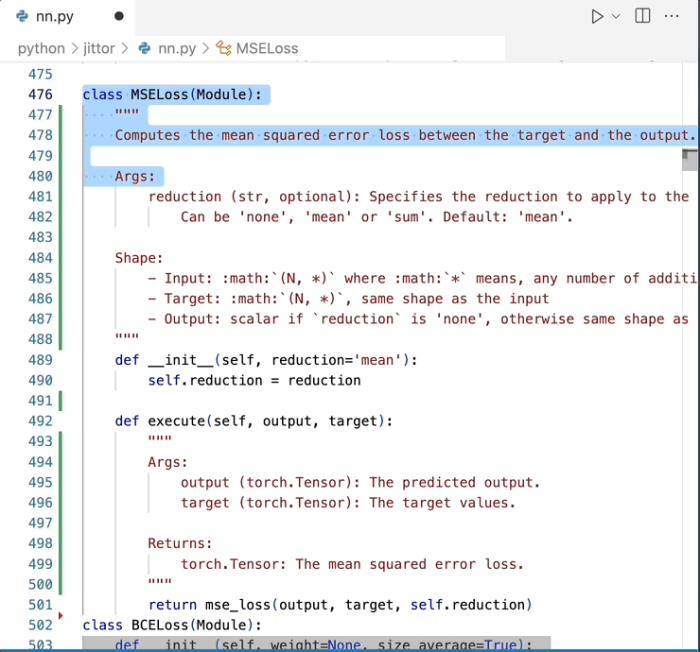Open the python folder breadcrumb
This screenshot has height=652, width=700.
click(41, 48)
